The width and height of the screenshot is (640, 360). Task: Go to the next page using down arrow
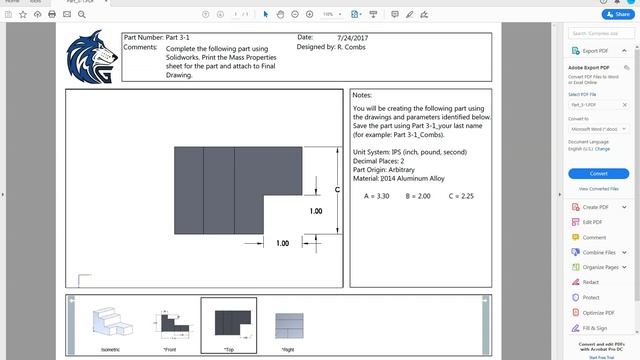click(220, 15)
